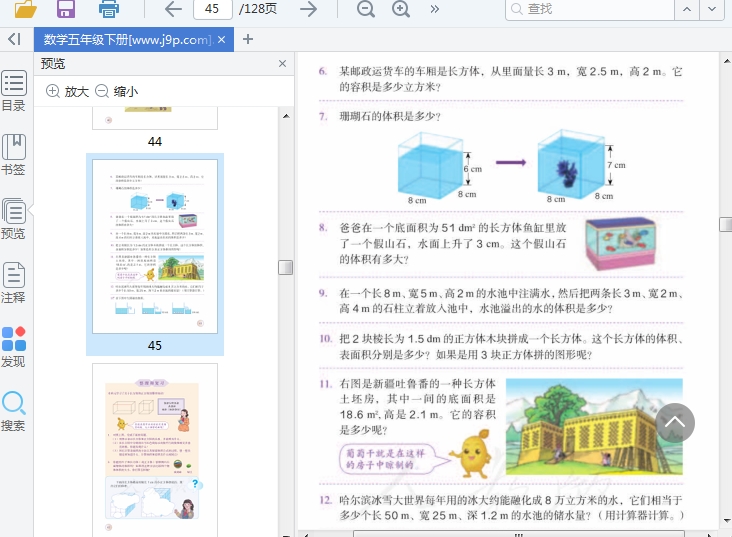Click the scroll to top round button

pyautogui.click(x=676, y=424)
